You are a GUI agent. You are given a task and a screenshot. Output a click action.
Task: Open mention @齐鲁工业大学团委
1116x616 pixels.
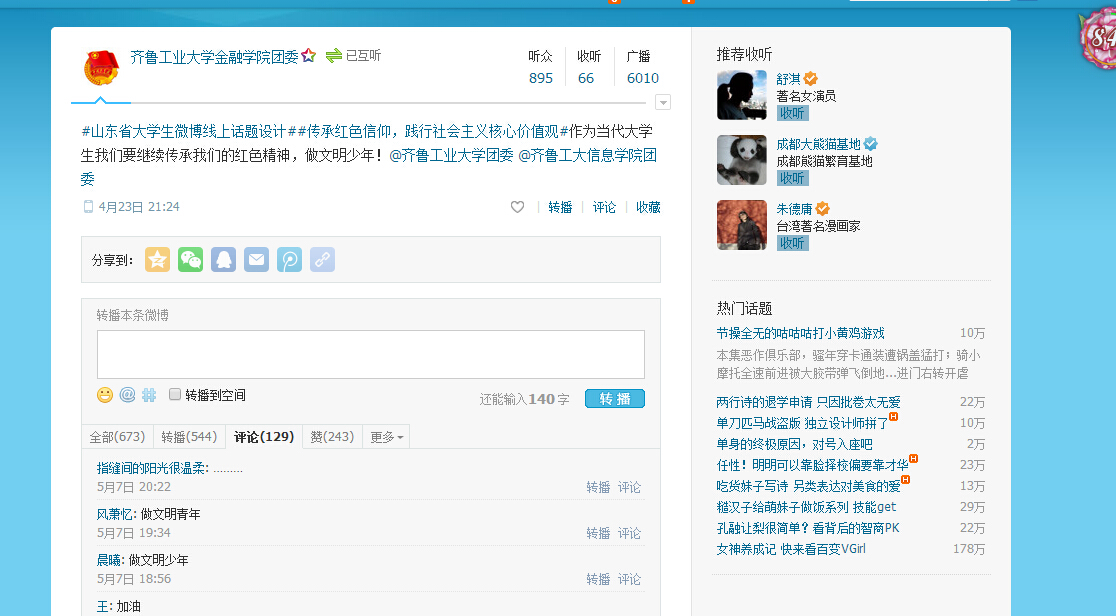pos(452,155)
